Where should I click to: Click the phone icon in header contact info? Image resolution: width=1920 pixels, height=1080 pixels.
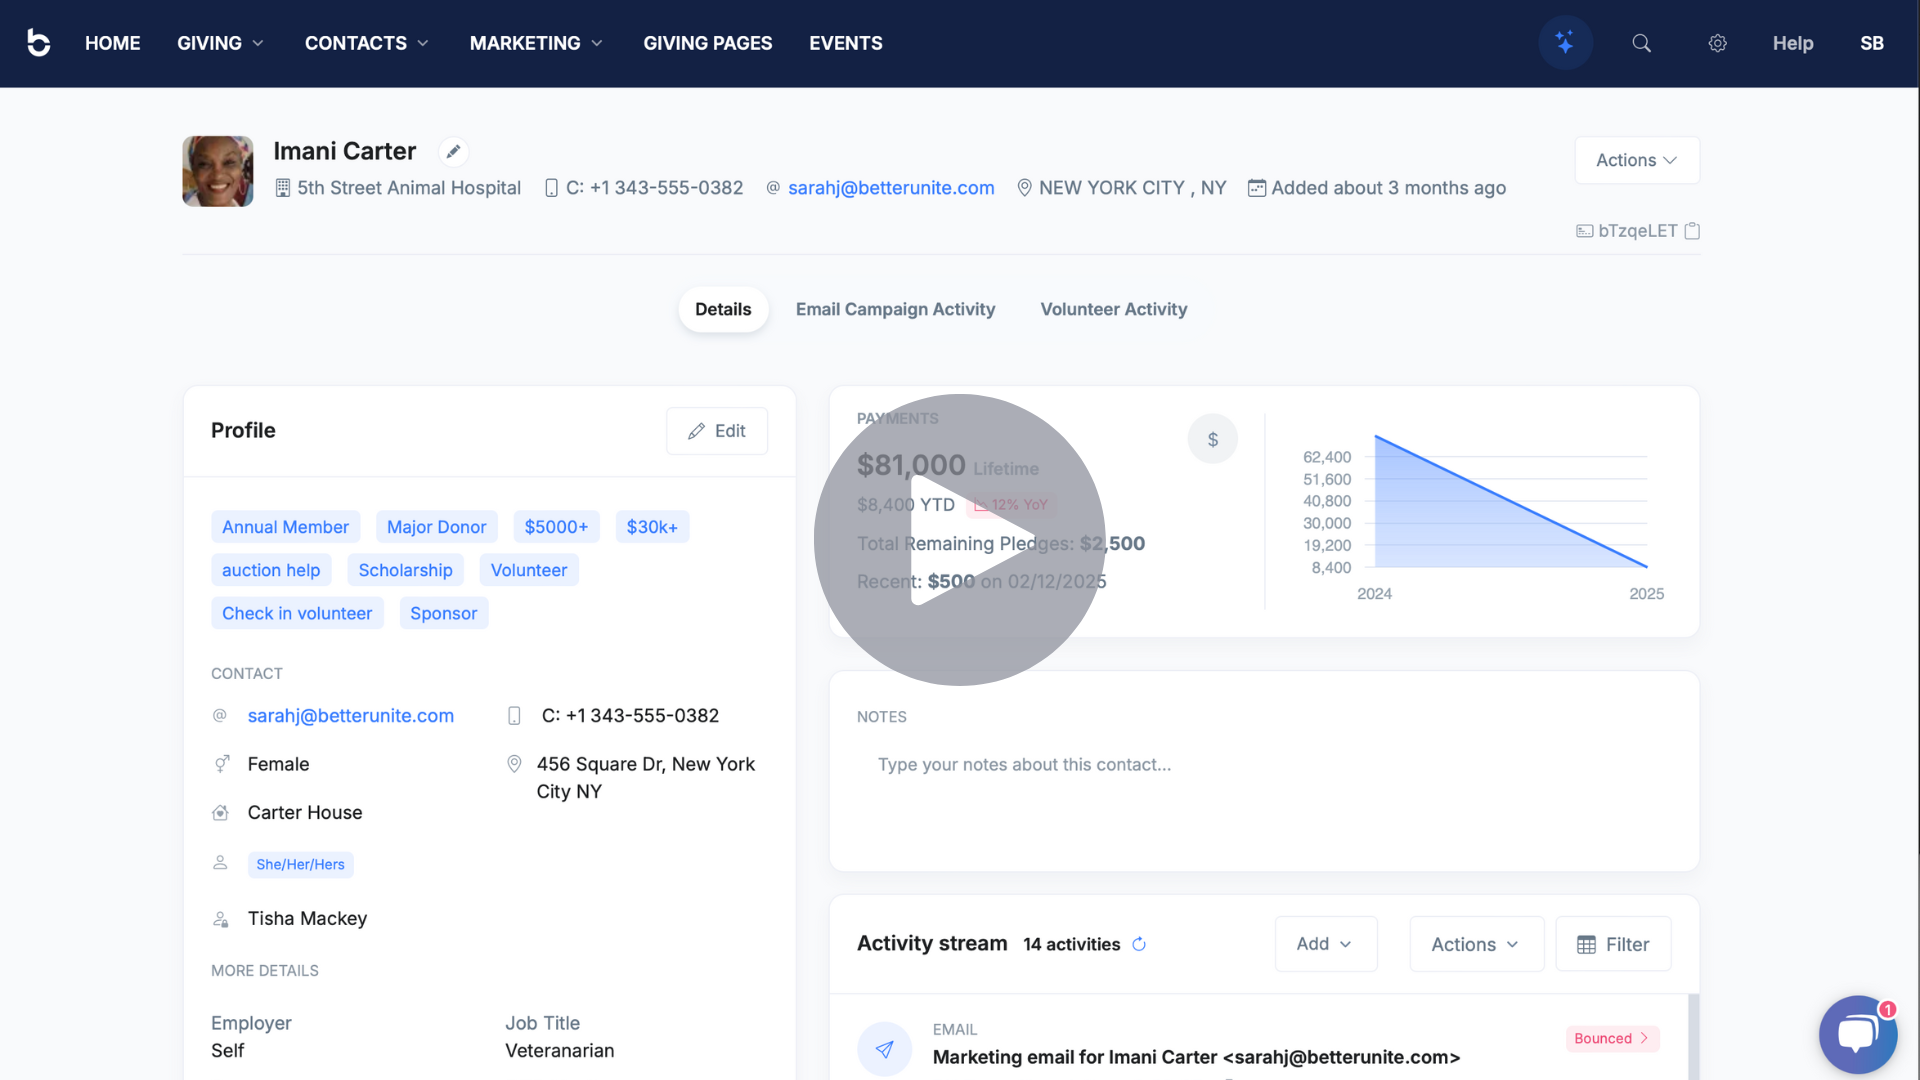tap(551, 188)
